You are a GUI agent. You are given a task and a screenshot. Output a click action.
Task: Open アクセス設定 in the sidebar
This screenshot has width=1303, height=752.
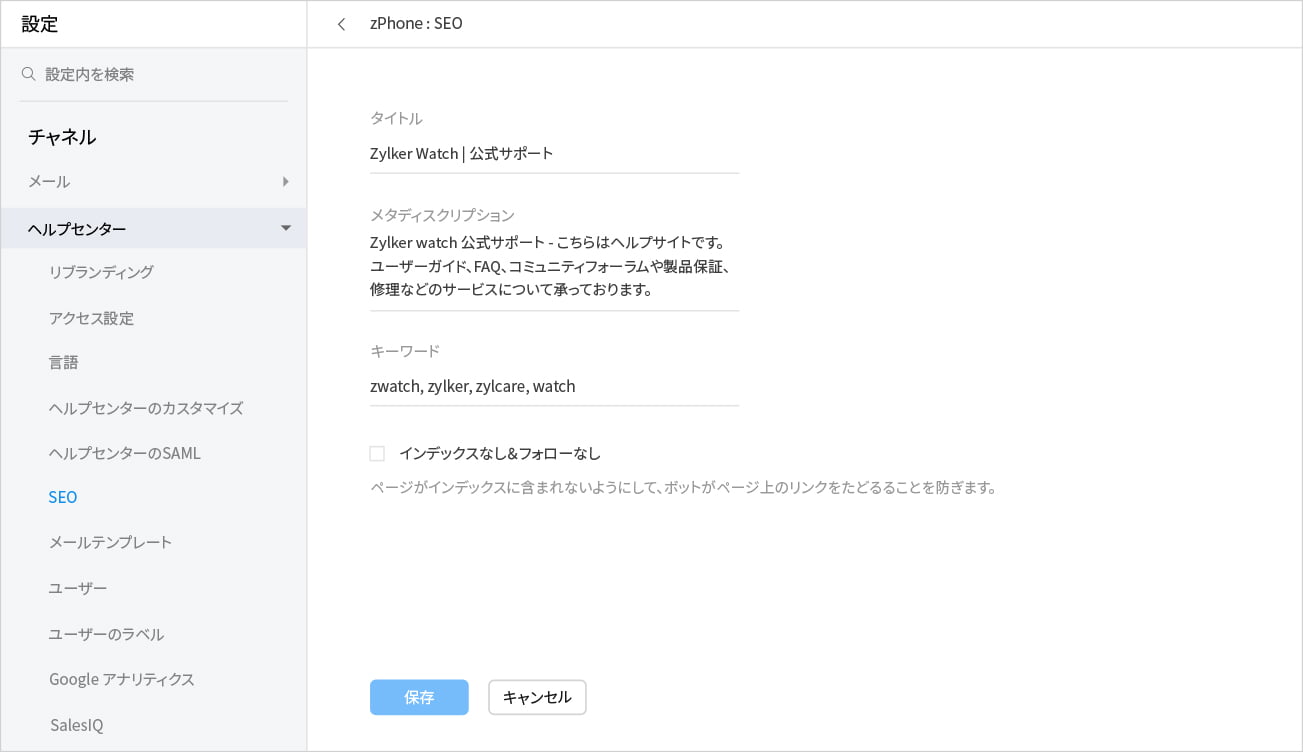click(91, 318)
